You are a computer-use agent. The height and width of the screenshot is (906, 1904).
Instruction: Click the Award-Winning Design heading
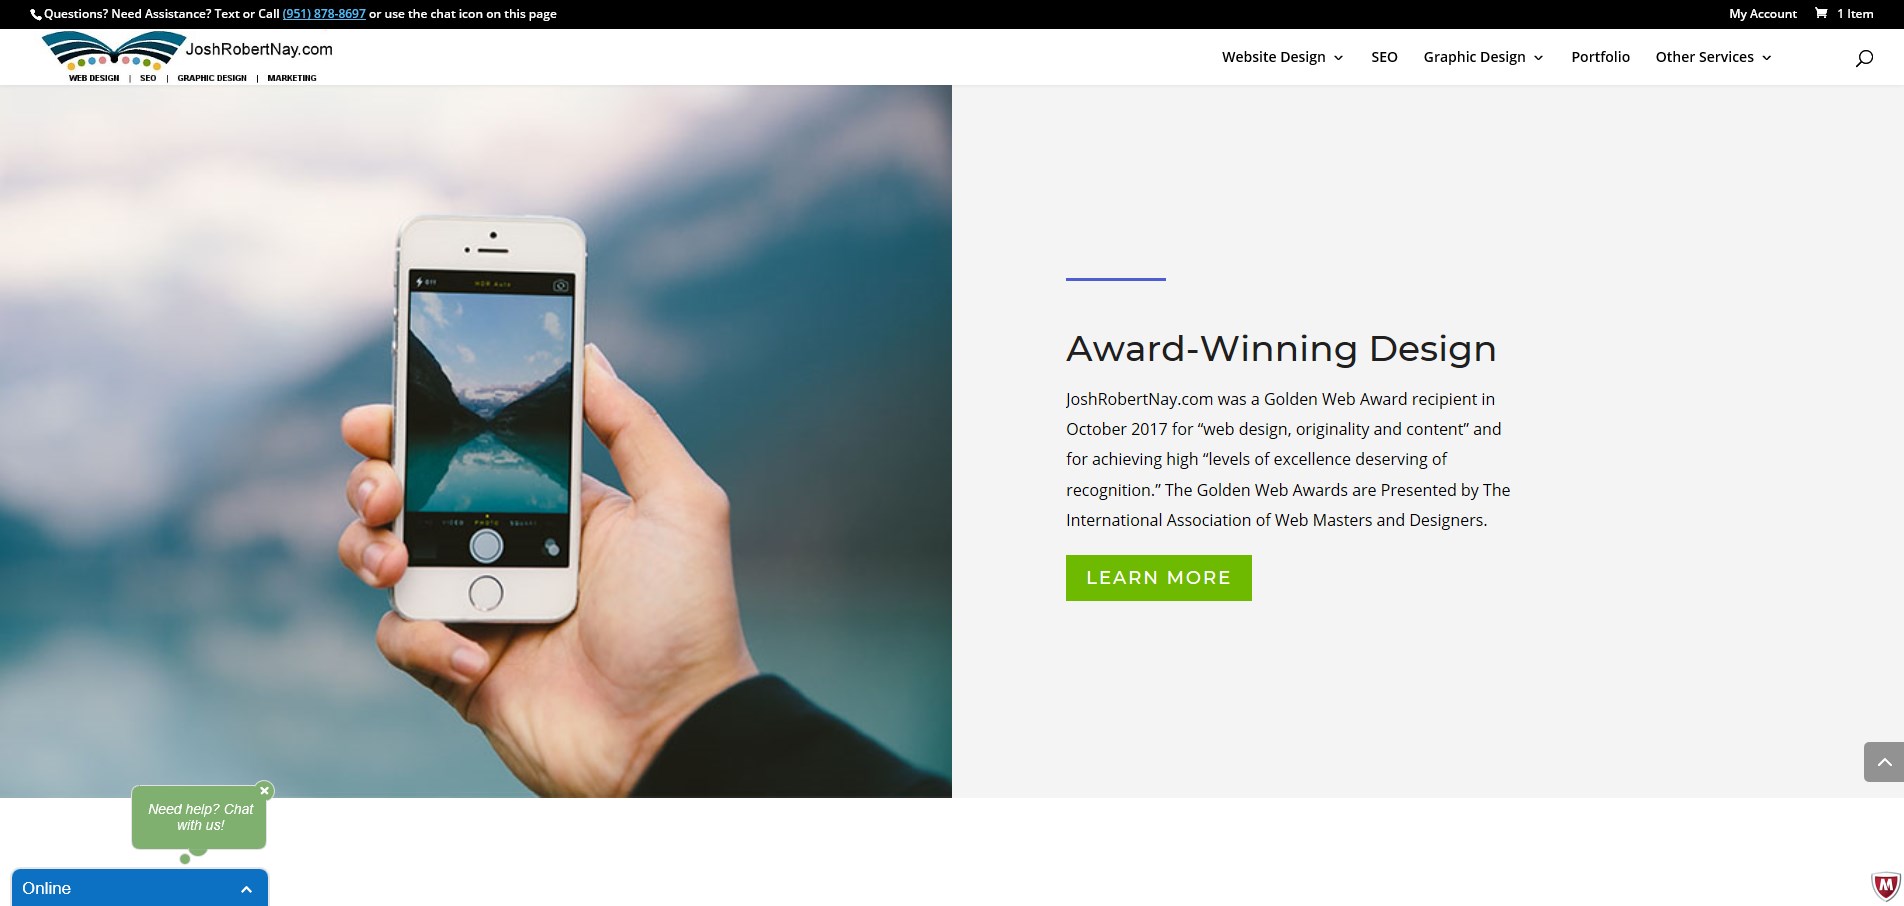[1281, 349]
